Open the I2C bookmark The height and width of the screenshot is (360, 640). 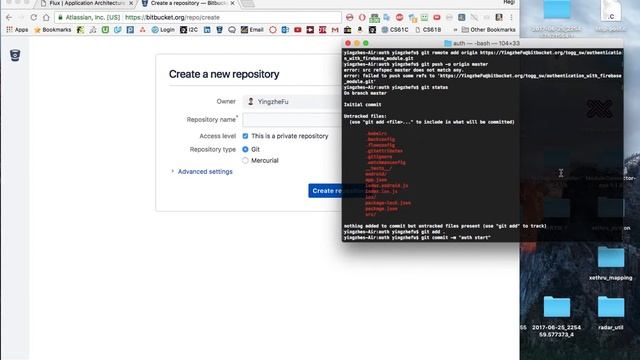[189, 30]
